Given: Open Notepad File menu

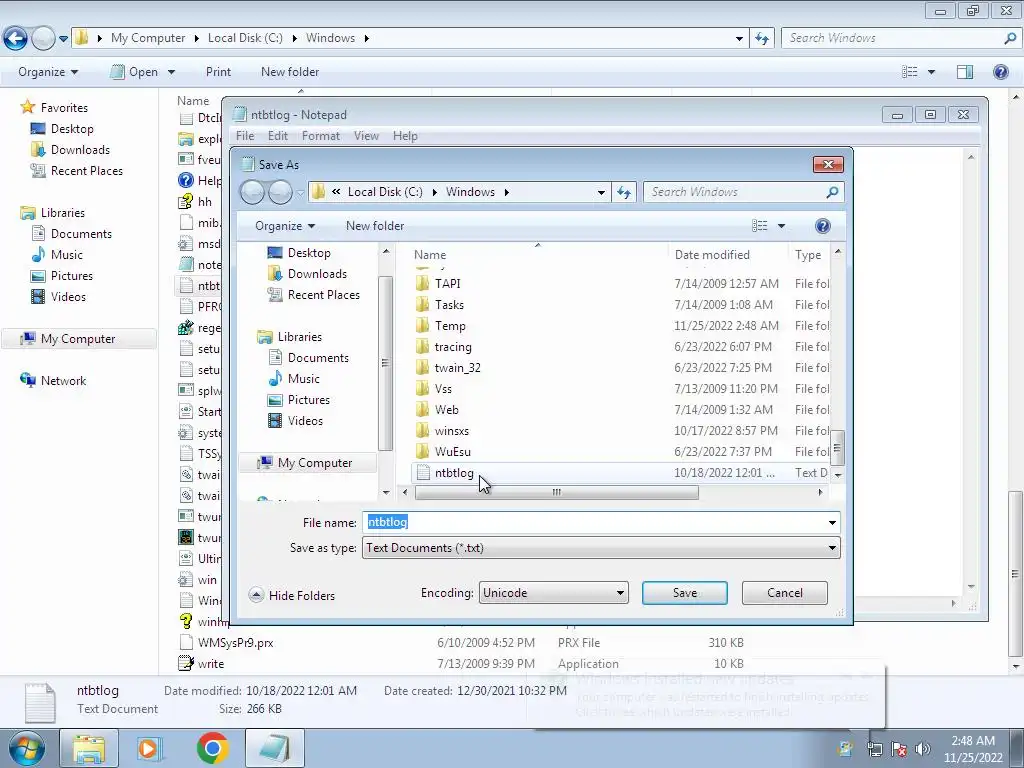Looking at the screenshot, I should (x=245, y=136).
